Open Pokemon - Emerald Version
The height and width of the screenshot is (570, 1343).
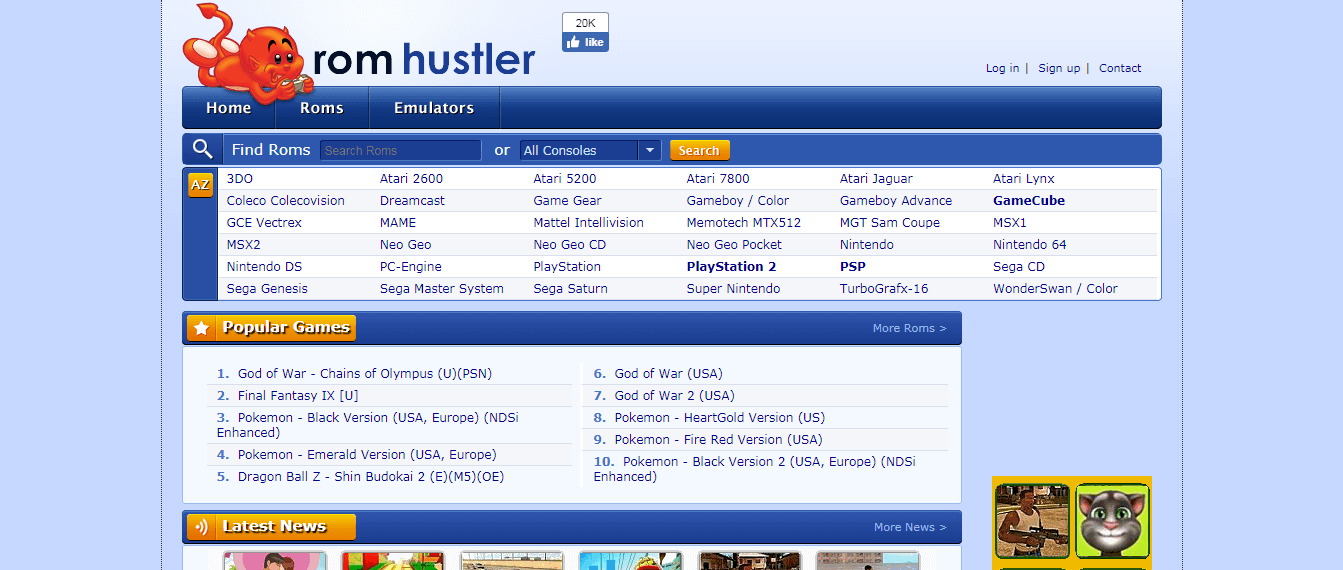pyautogui.click(x=367, y=455)
